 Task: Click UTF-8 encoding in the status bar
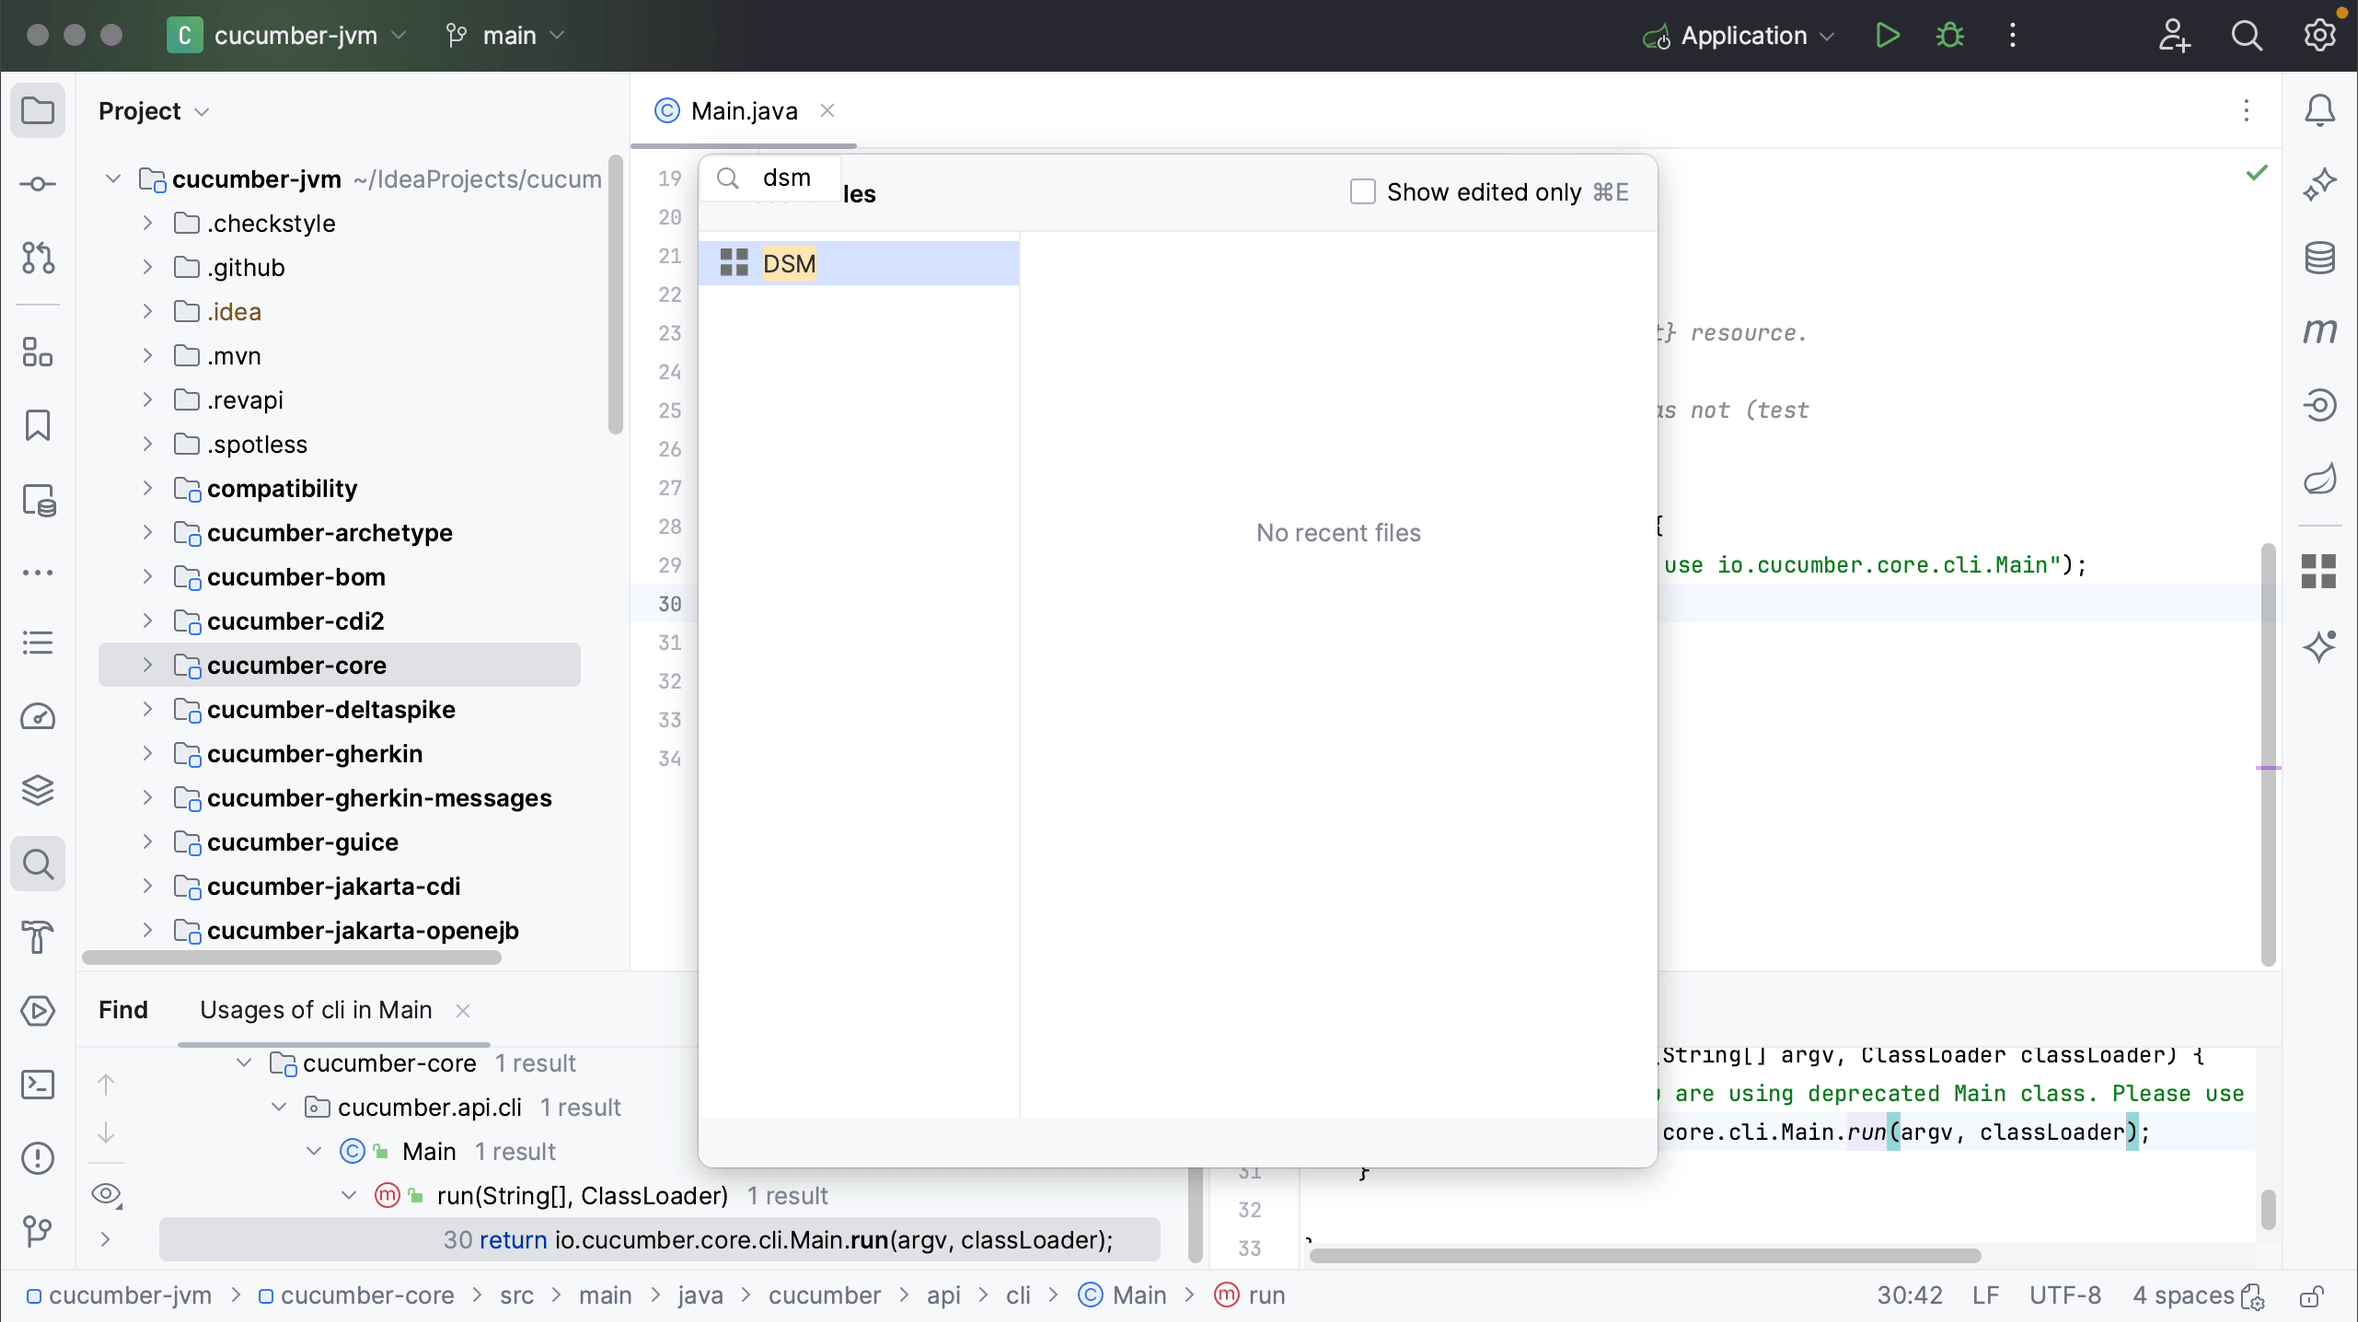[x=2065, y=1295]
